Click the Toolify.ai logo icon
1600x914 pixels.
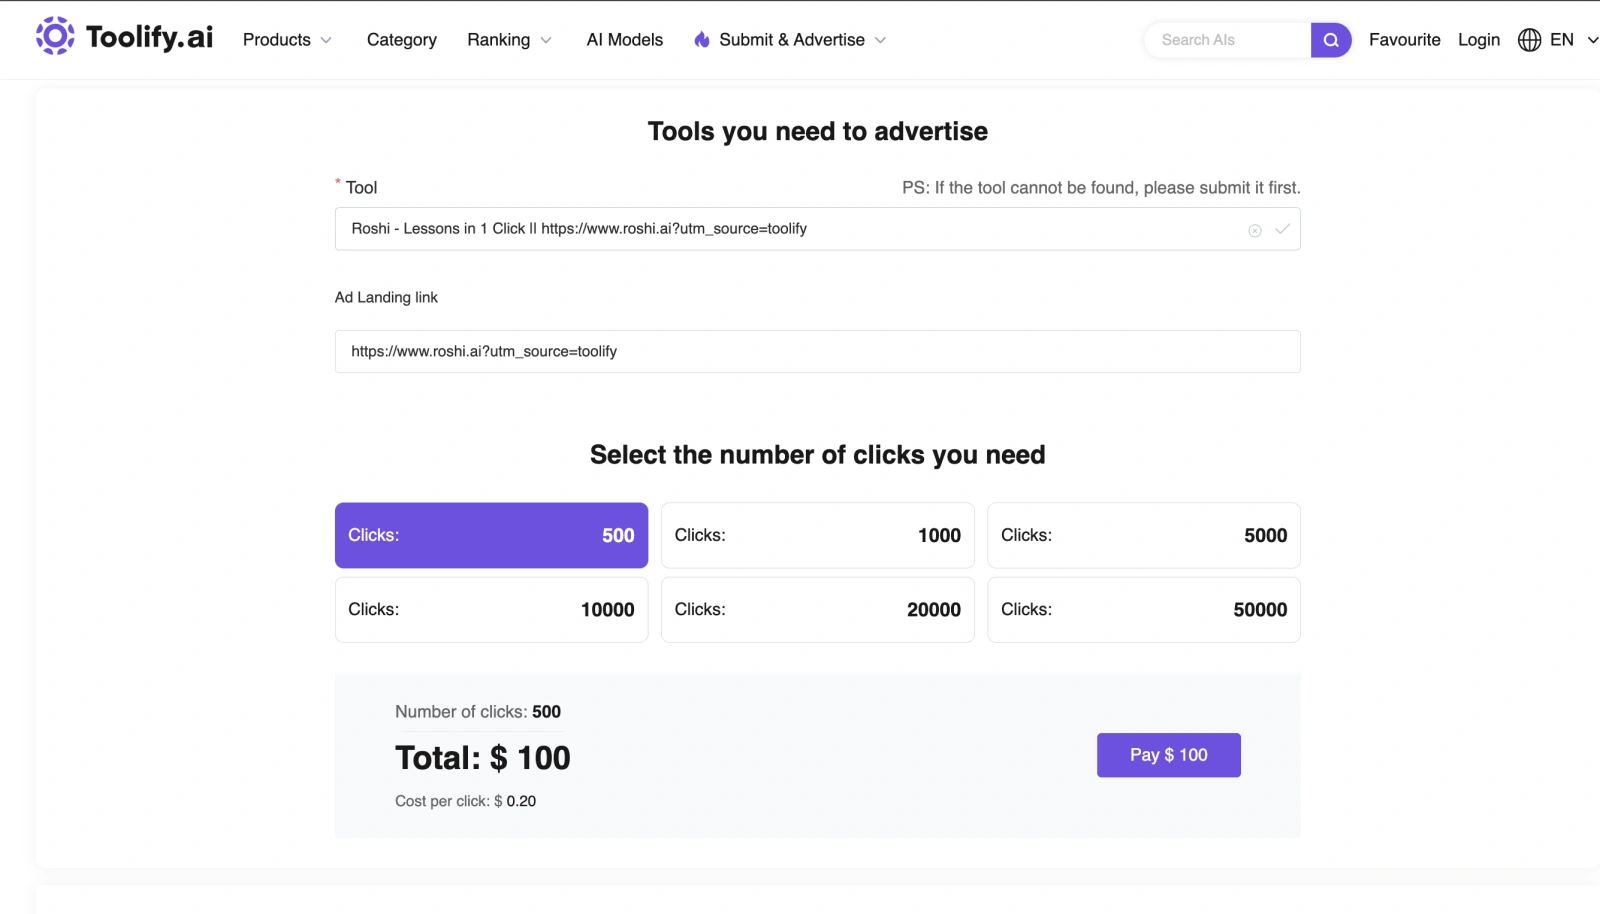click(55, 36)
